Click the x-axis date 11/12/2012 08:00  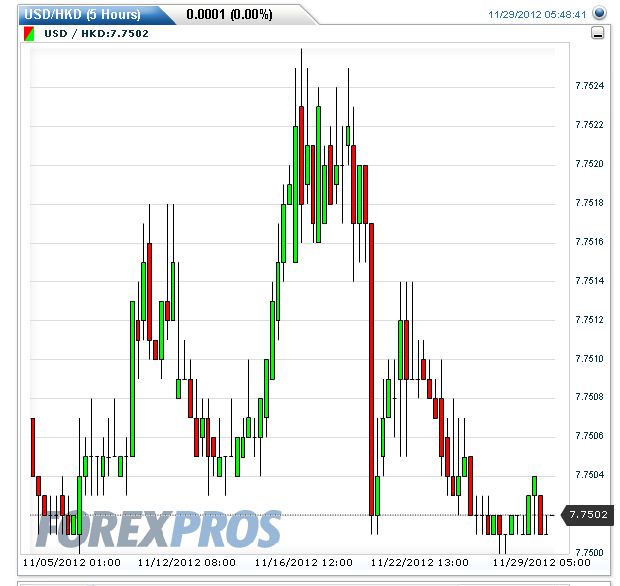187,562
